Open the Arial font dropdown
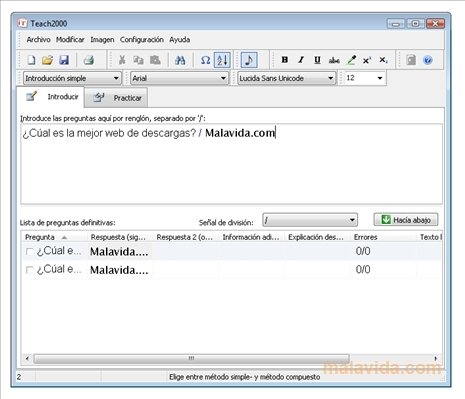Viewport: 465px width, 399px height. point(179,78)
